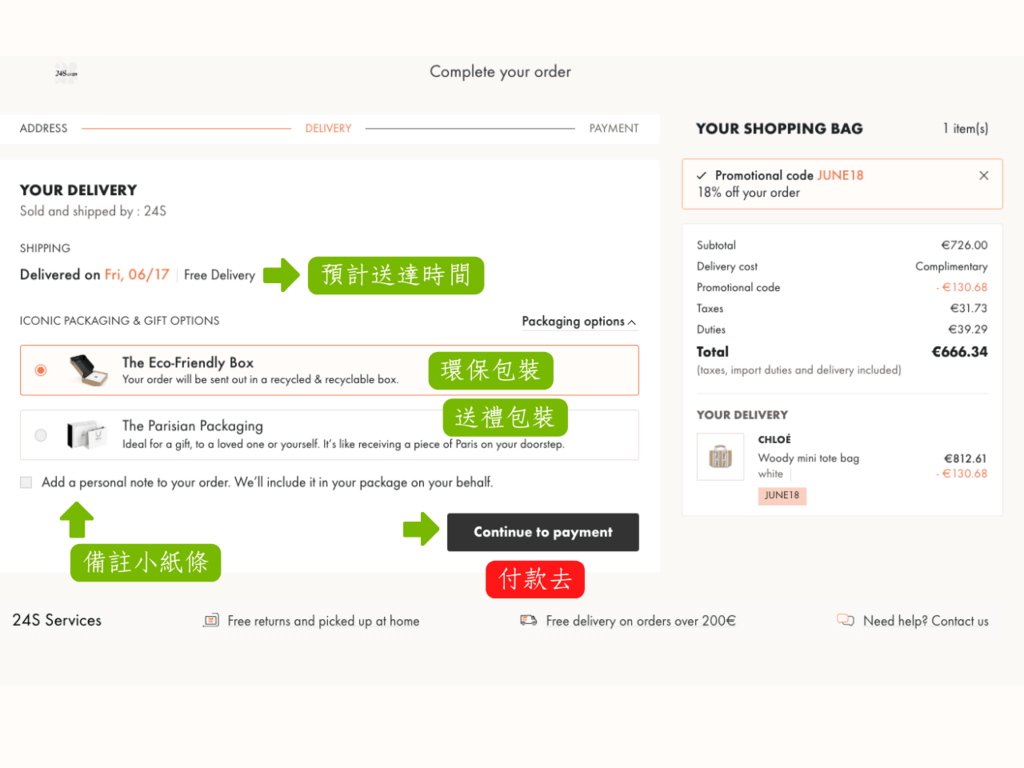Select the DELIVERY step

pos(328,129)
